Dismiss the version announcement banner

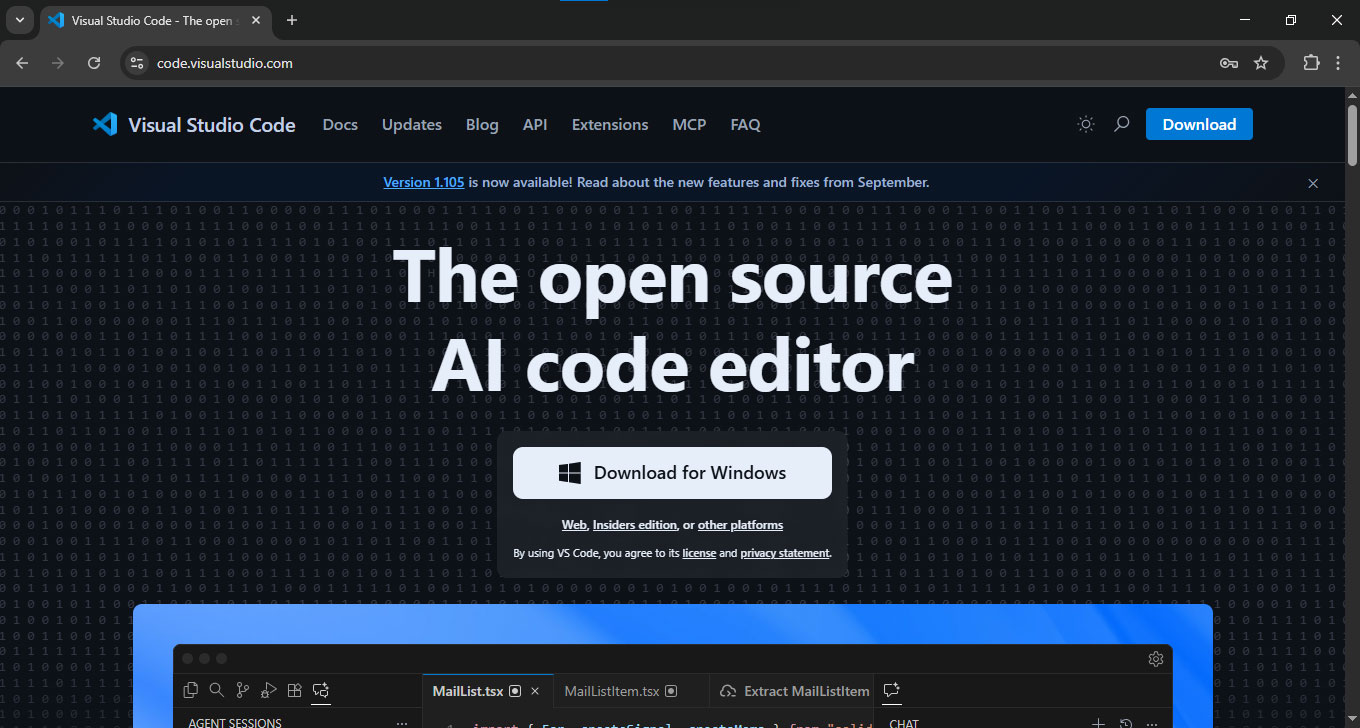[x=1313, y=183]
